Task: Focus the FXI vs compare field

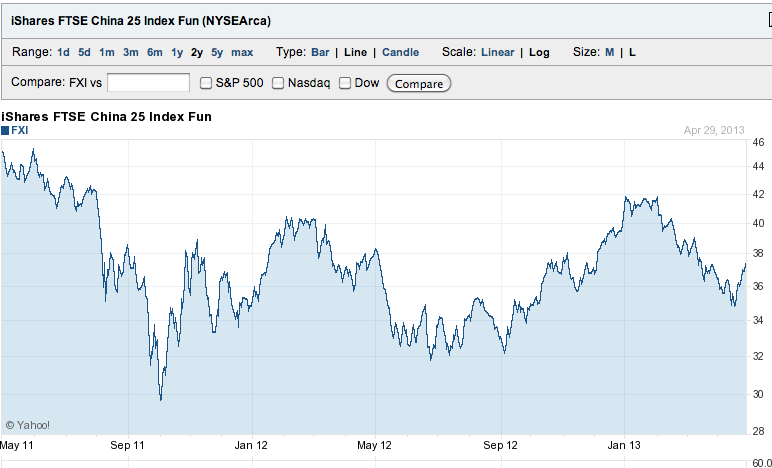Action: click(148, 83)
